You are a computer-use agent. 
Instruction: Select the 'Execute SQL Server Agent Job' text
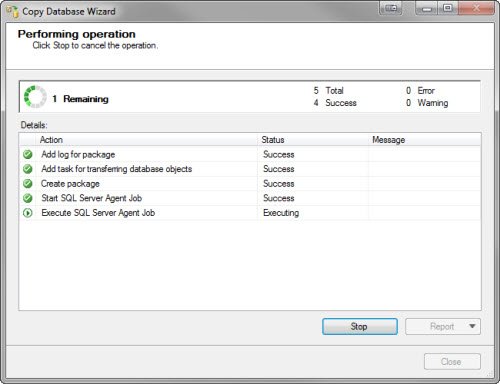coord(98,213)
